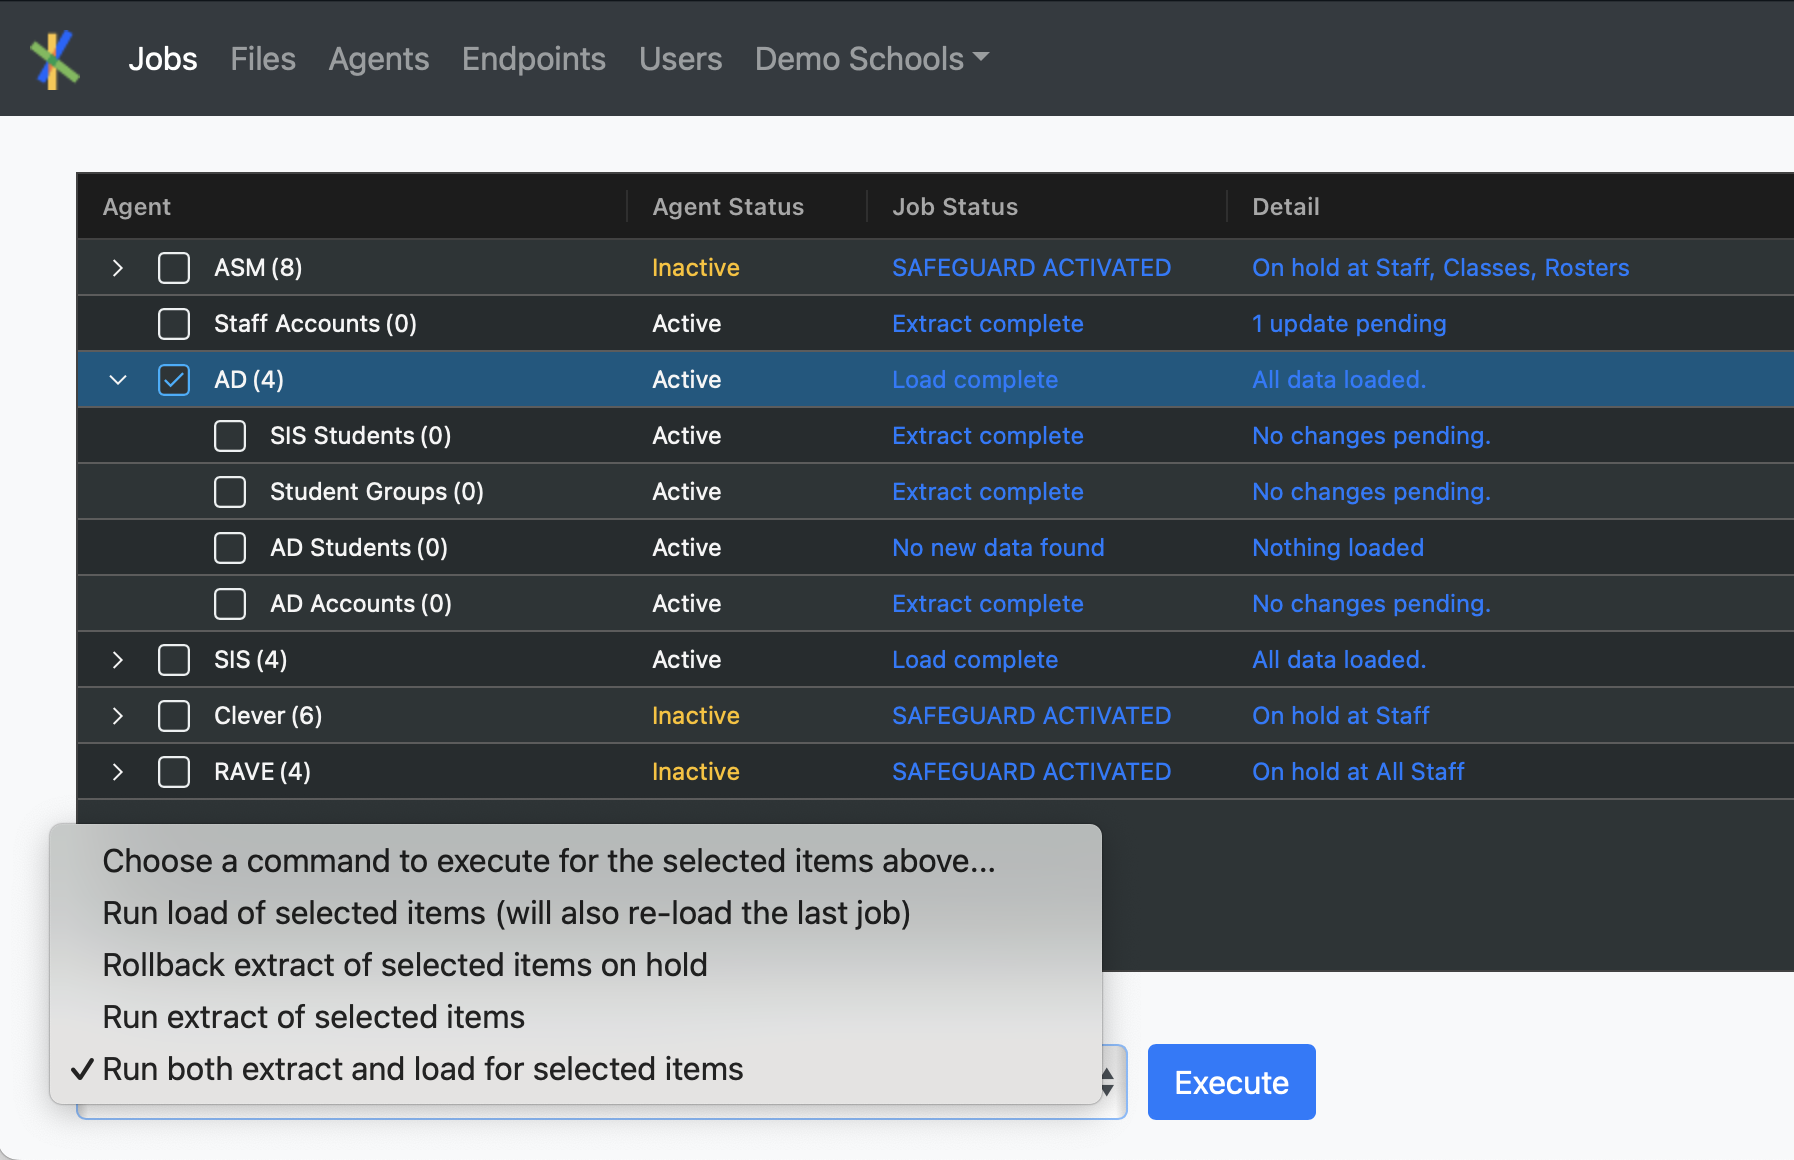Open On hold at Staff, Classes, Rosters detail
Viewport: 1794px width, 1160px height.
[1440, 268]
